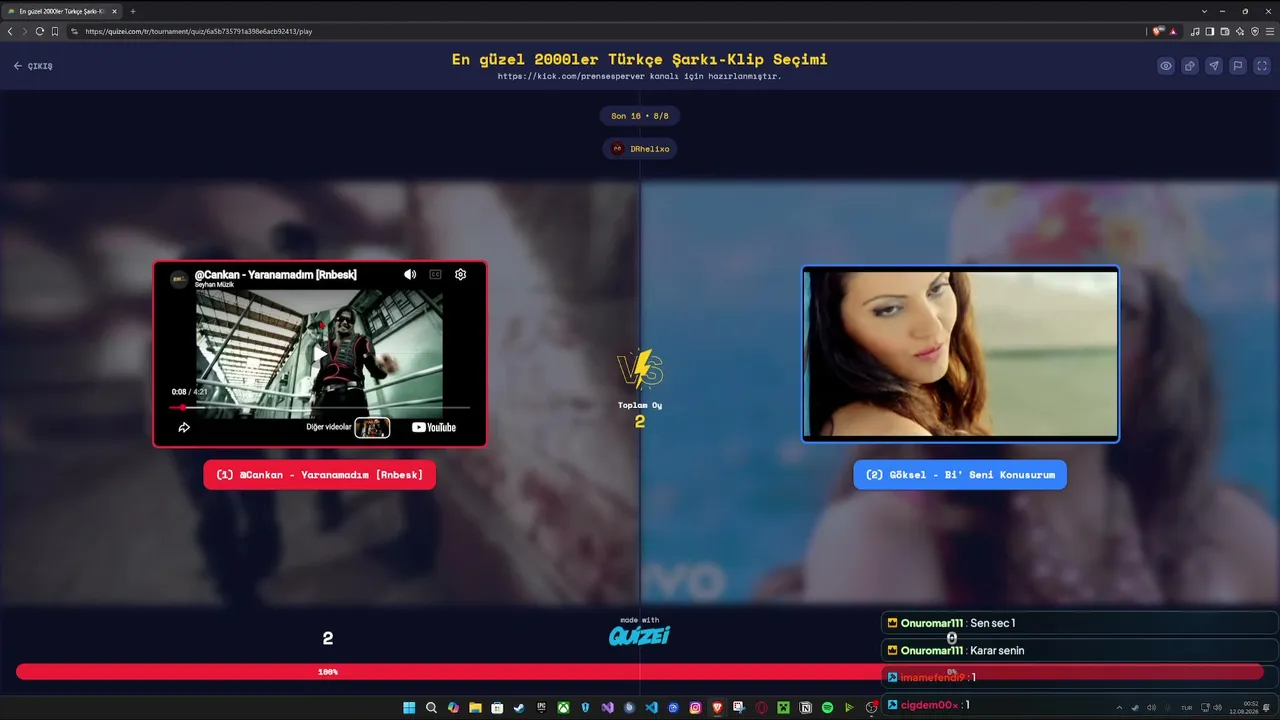The height and width of the screenshot is (720, 1280).
Task: Click the Son 16 • 8/8 round badge
Action: pos(640,116)
